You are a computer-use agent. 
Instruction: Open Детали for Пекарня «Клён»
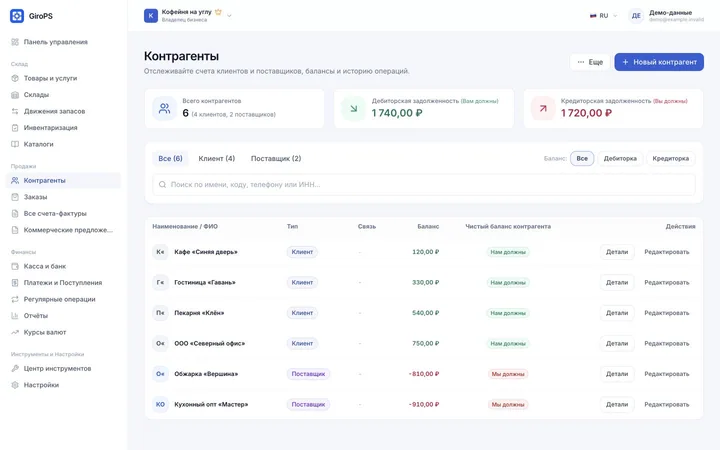[x=617, y=313]
